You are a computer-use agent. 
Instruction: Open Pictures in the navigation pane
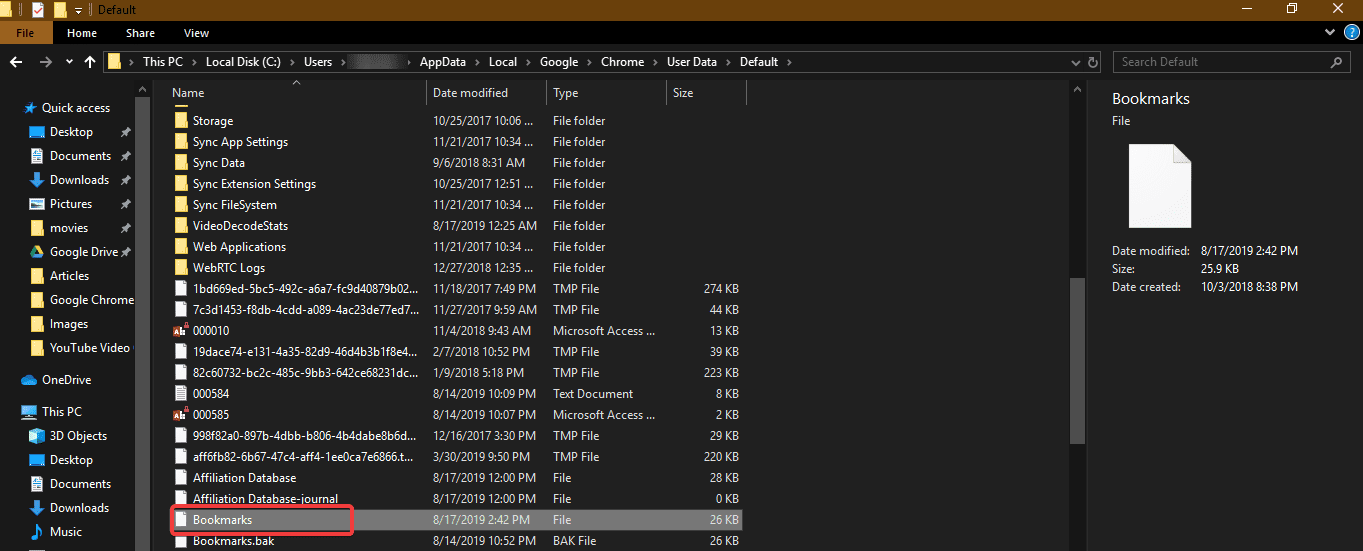click(x=71, y=204)
